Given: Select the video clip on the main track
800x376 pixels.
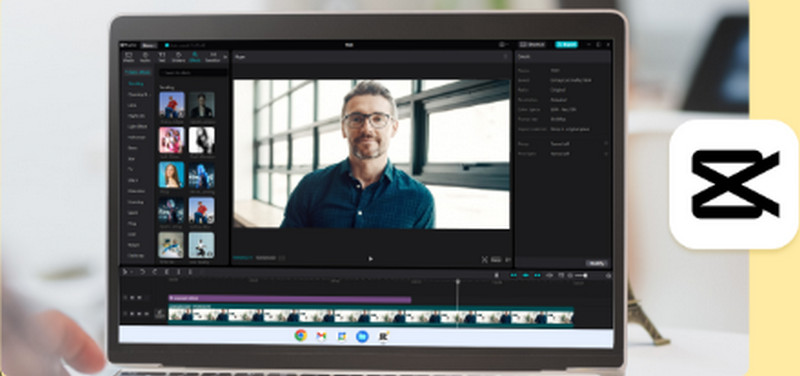Looking at the screenshot, I should point(371,315).
